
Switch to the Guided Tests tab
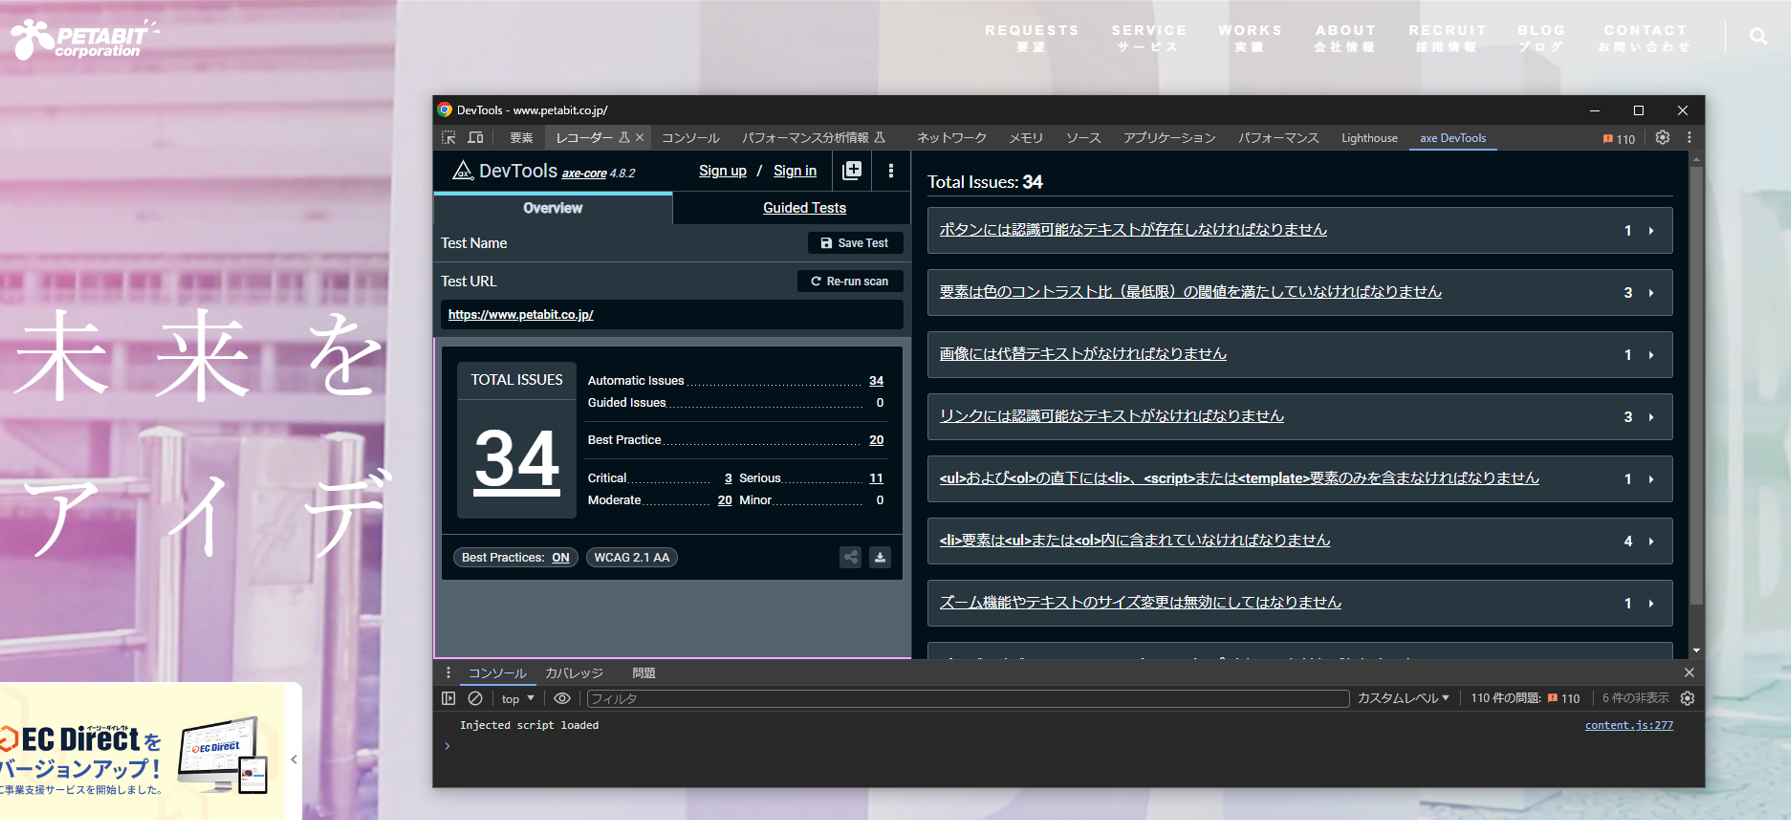pyautogui.click(x=804, y=208)
